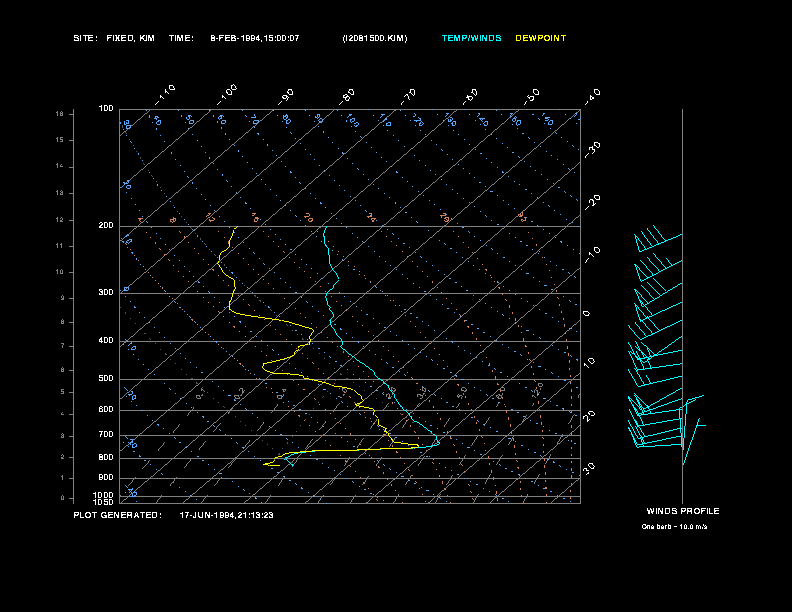The height and width of the screenshot is (612, 792).
Task: Click the 500 pressure level label
Action: (106, 378)
